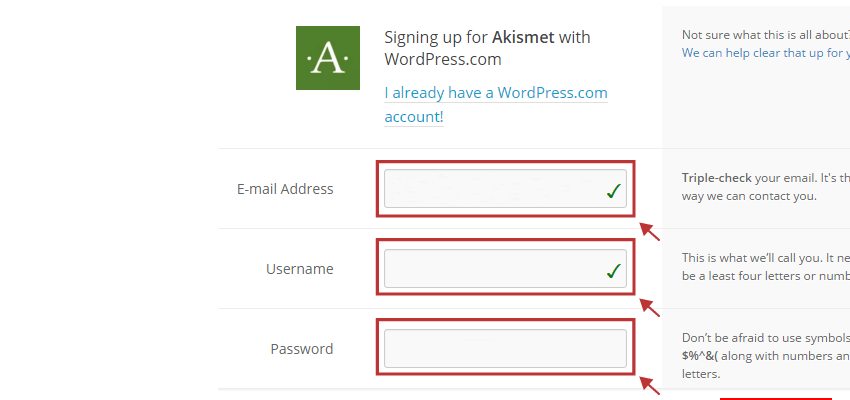The height and width of the screenshot is (400, 850).
Task: Click the red outlined button at the bottom
Action: [x=776, y=399]
